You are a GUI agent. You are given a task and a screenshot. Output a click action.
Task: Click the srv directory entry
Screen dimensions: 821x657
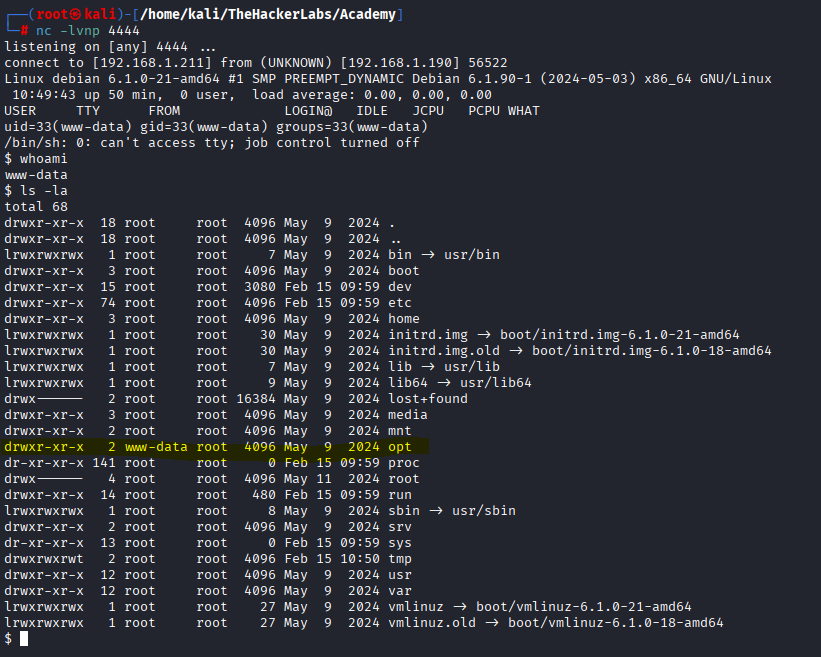(400, 526)
